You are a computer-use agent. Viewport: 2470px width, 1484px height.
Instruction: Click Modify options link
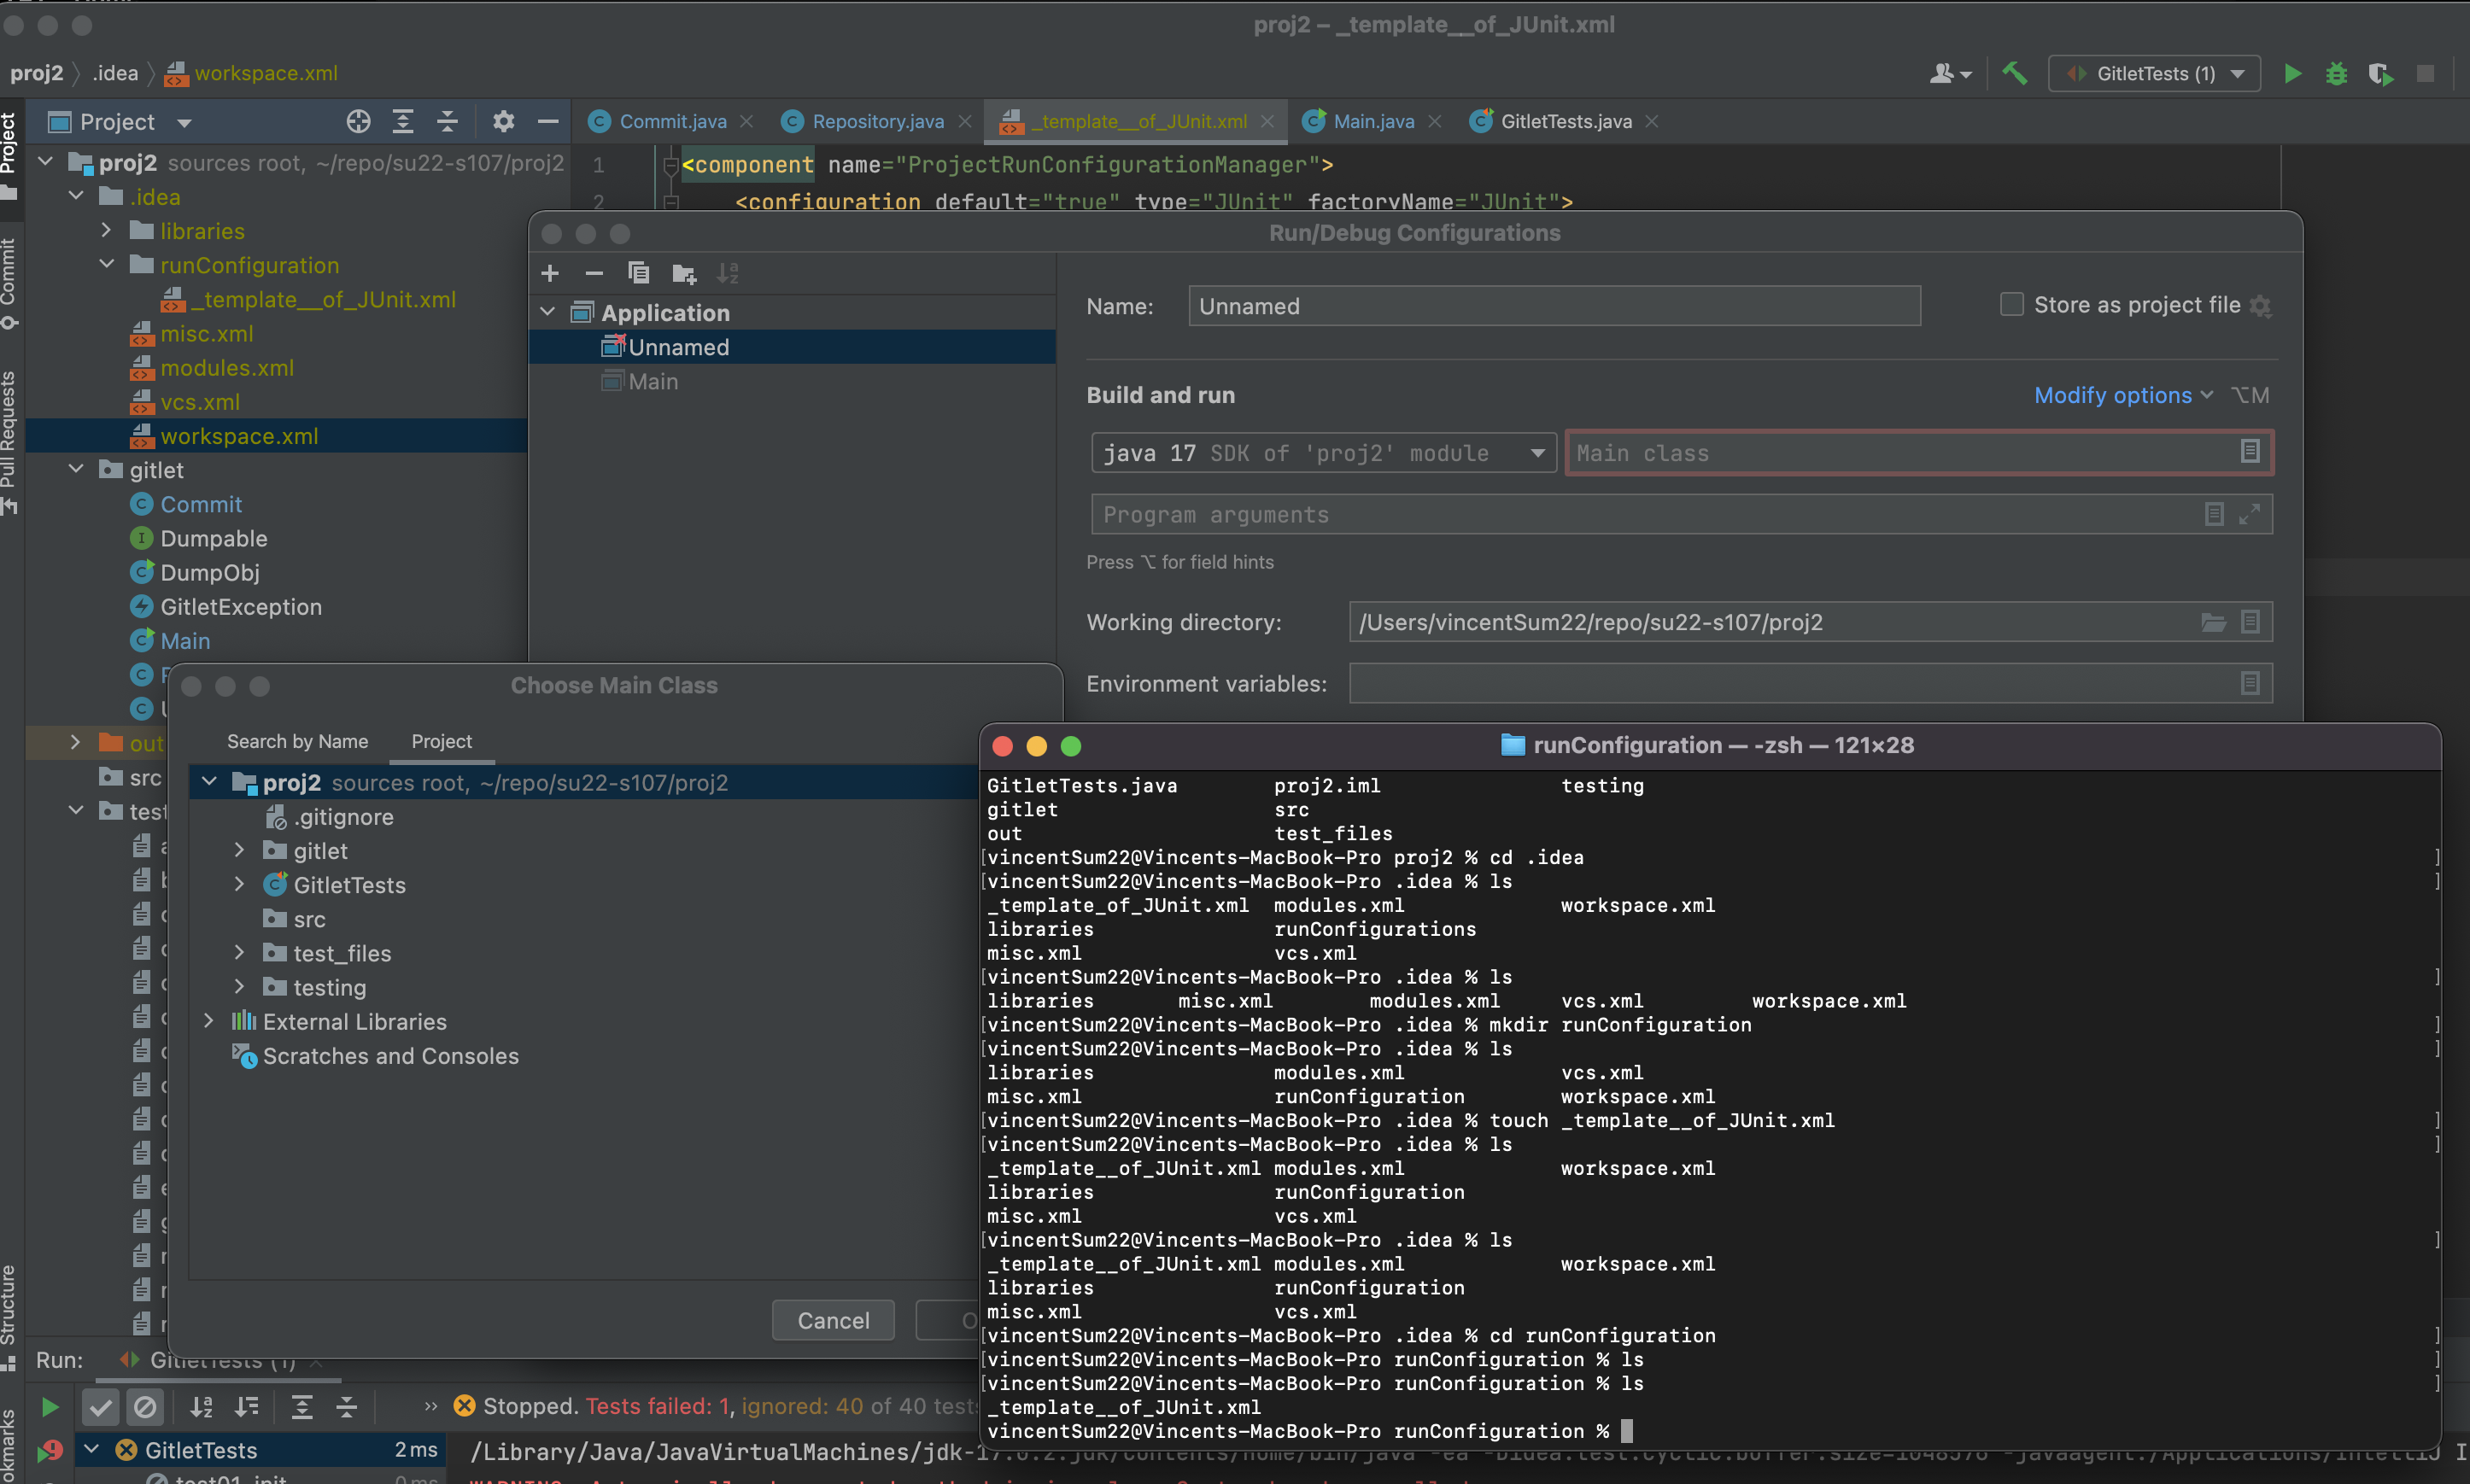pyautogui.click(x=2112, y=396)
